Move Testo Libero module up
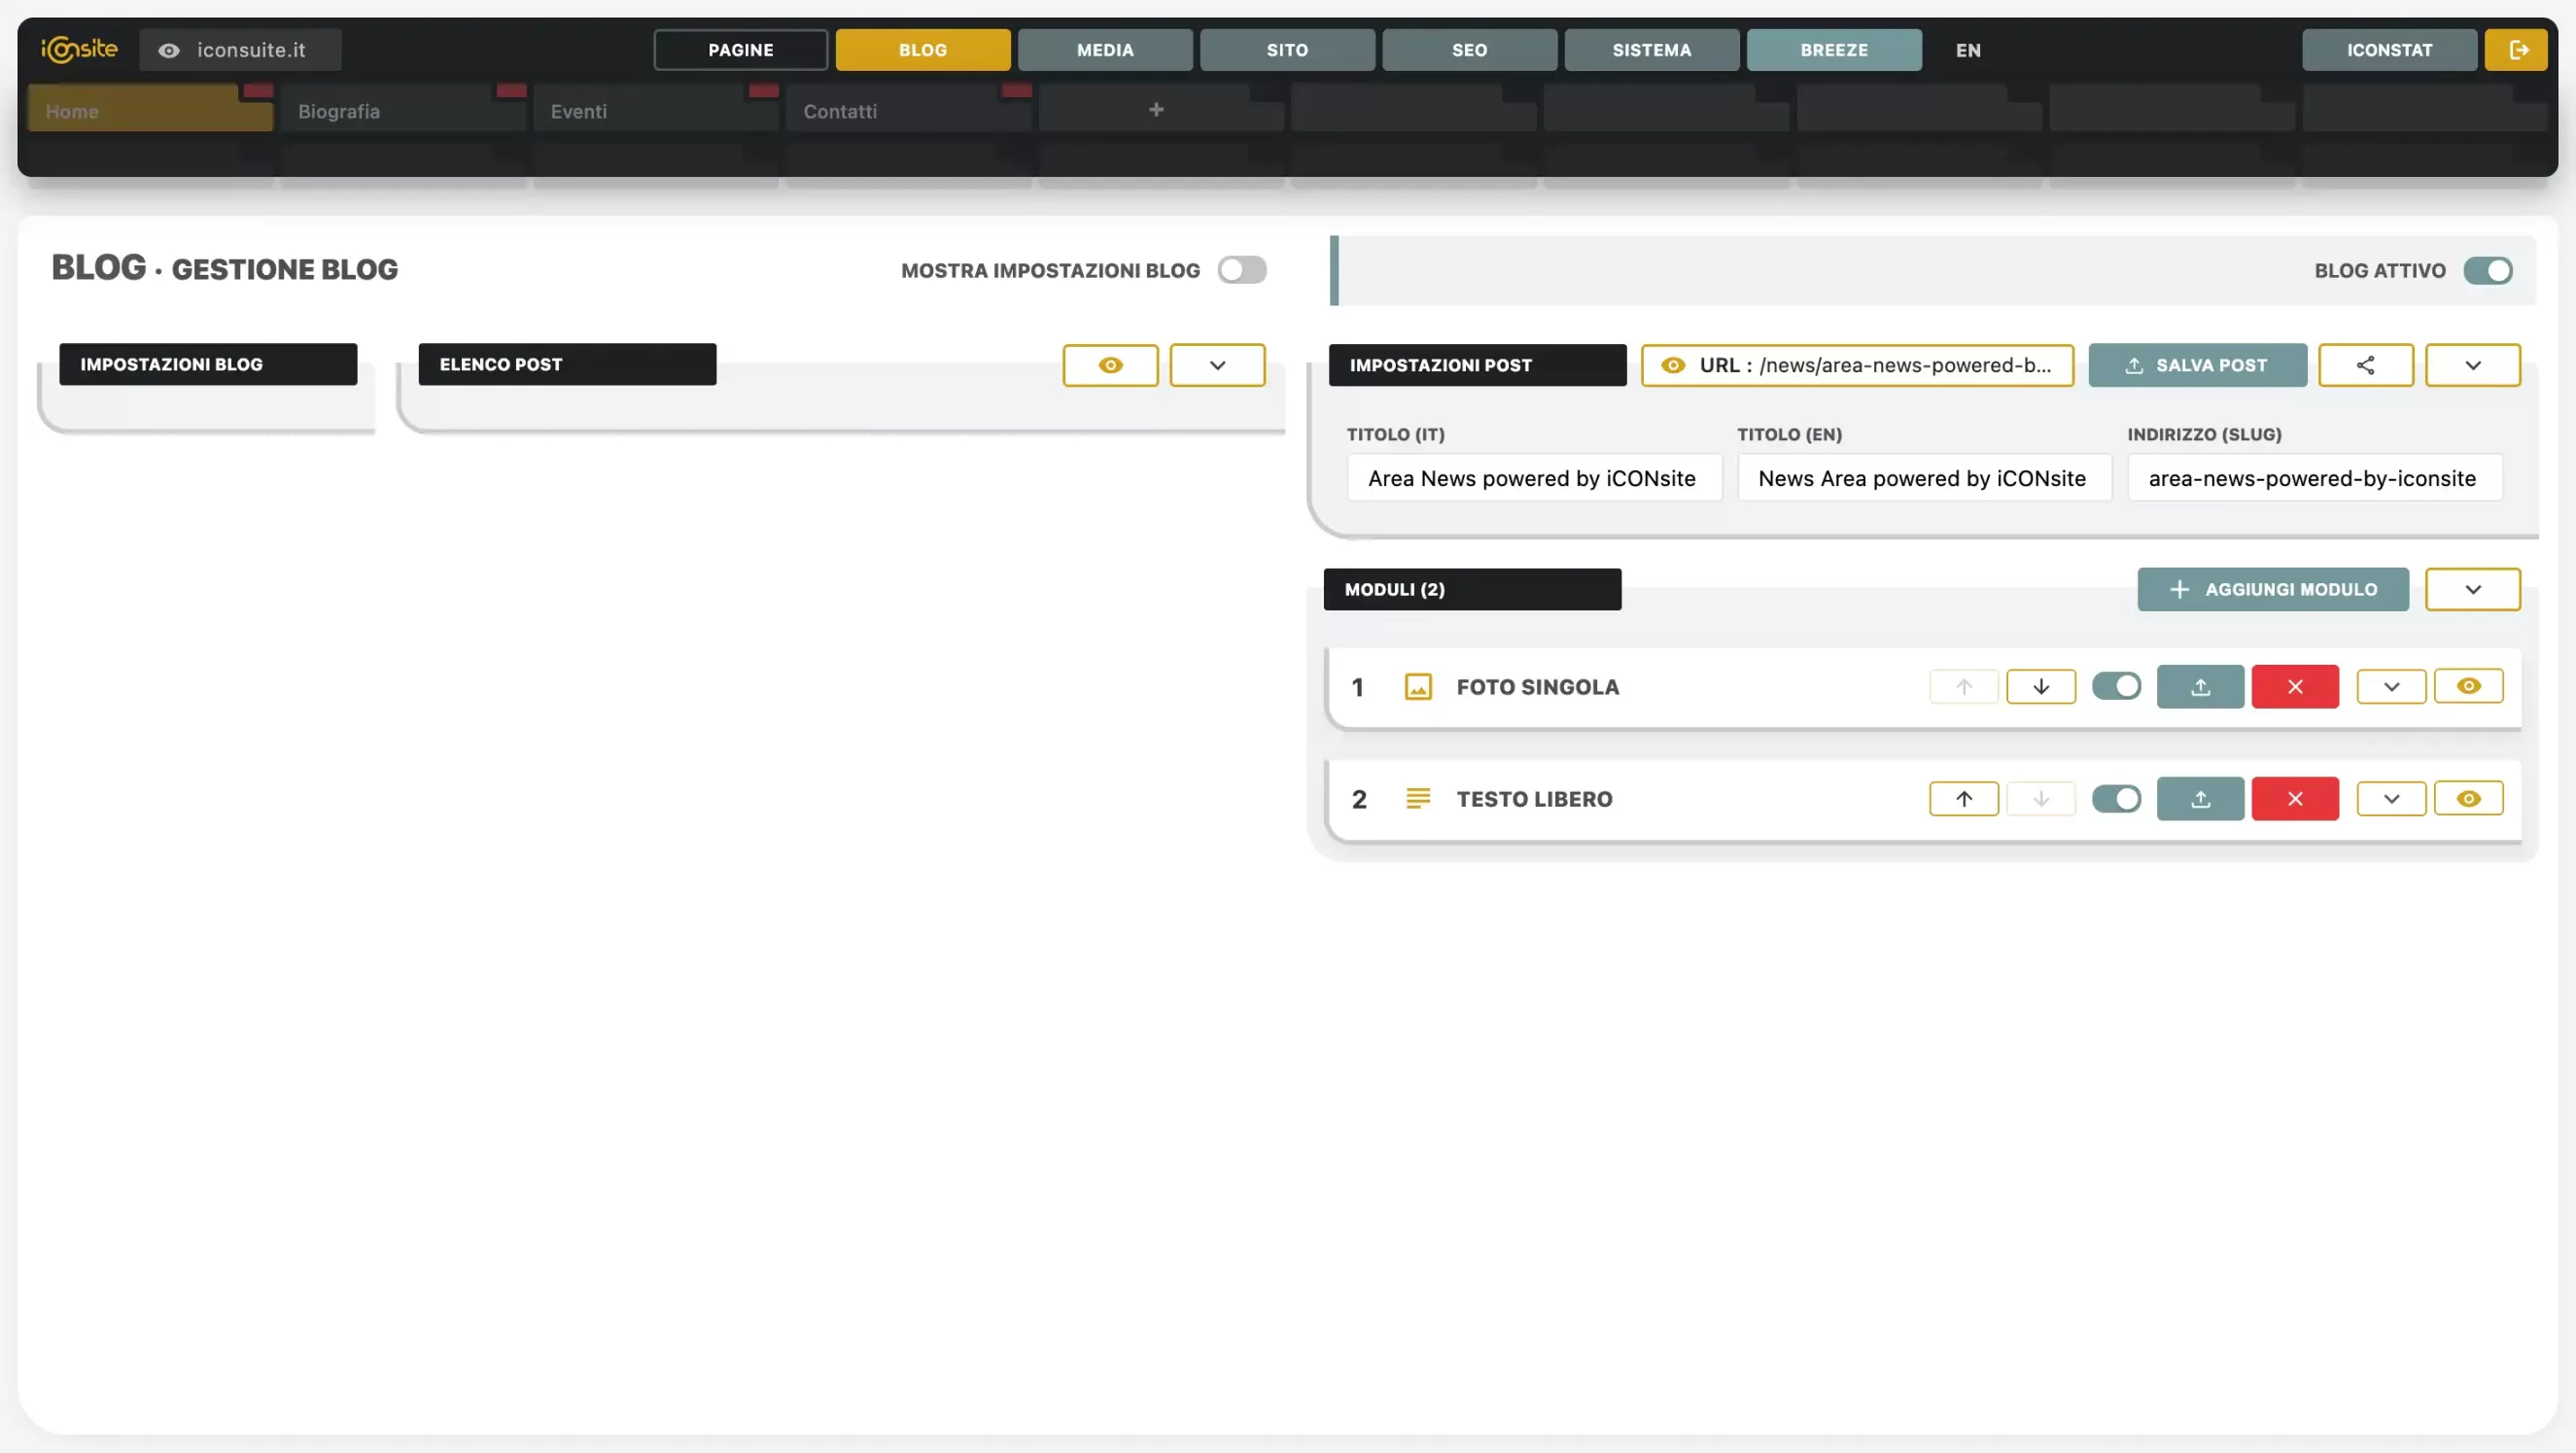This screenshot has width=2576, height=1453. coord(1964,799)
